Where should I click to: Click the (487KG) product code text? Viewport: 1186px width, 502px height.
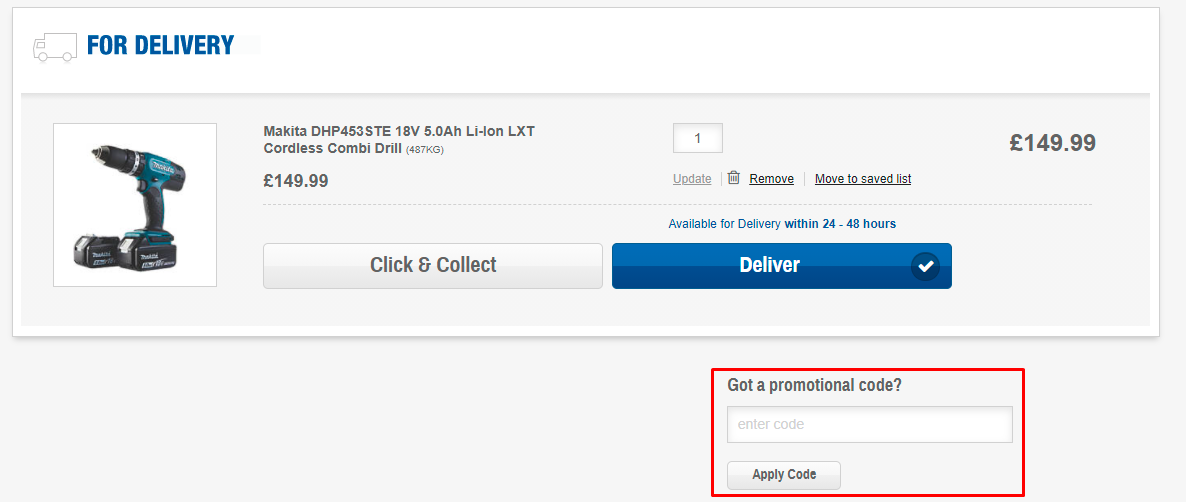click(425, 150)
